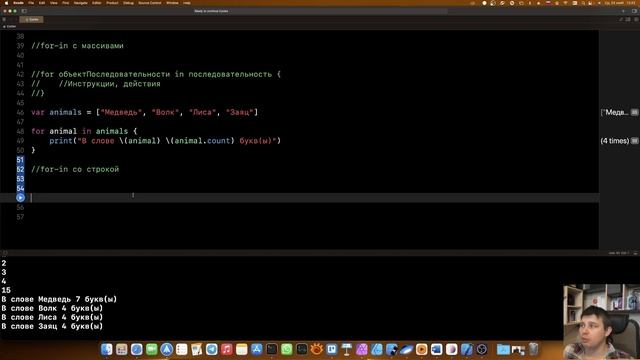Open the File menu

click(x=31, y=3)
